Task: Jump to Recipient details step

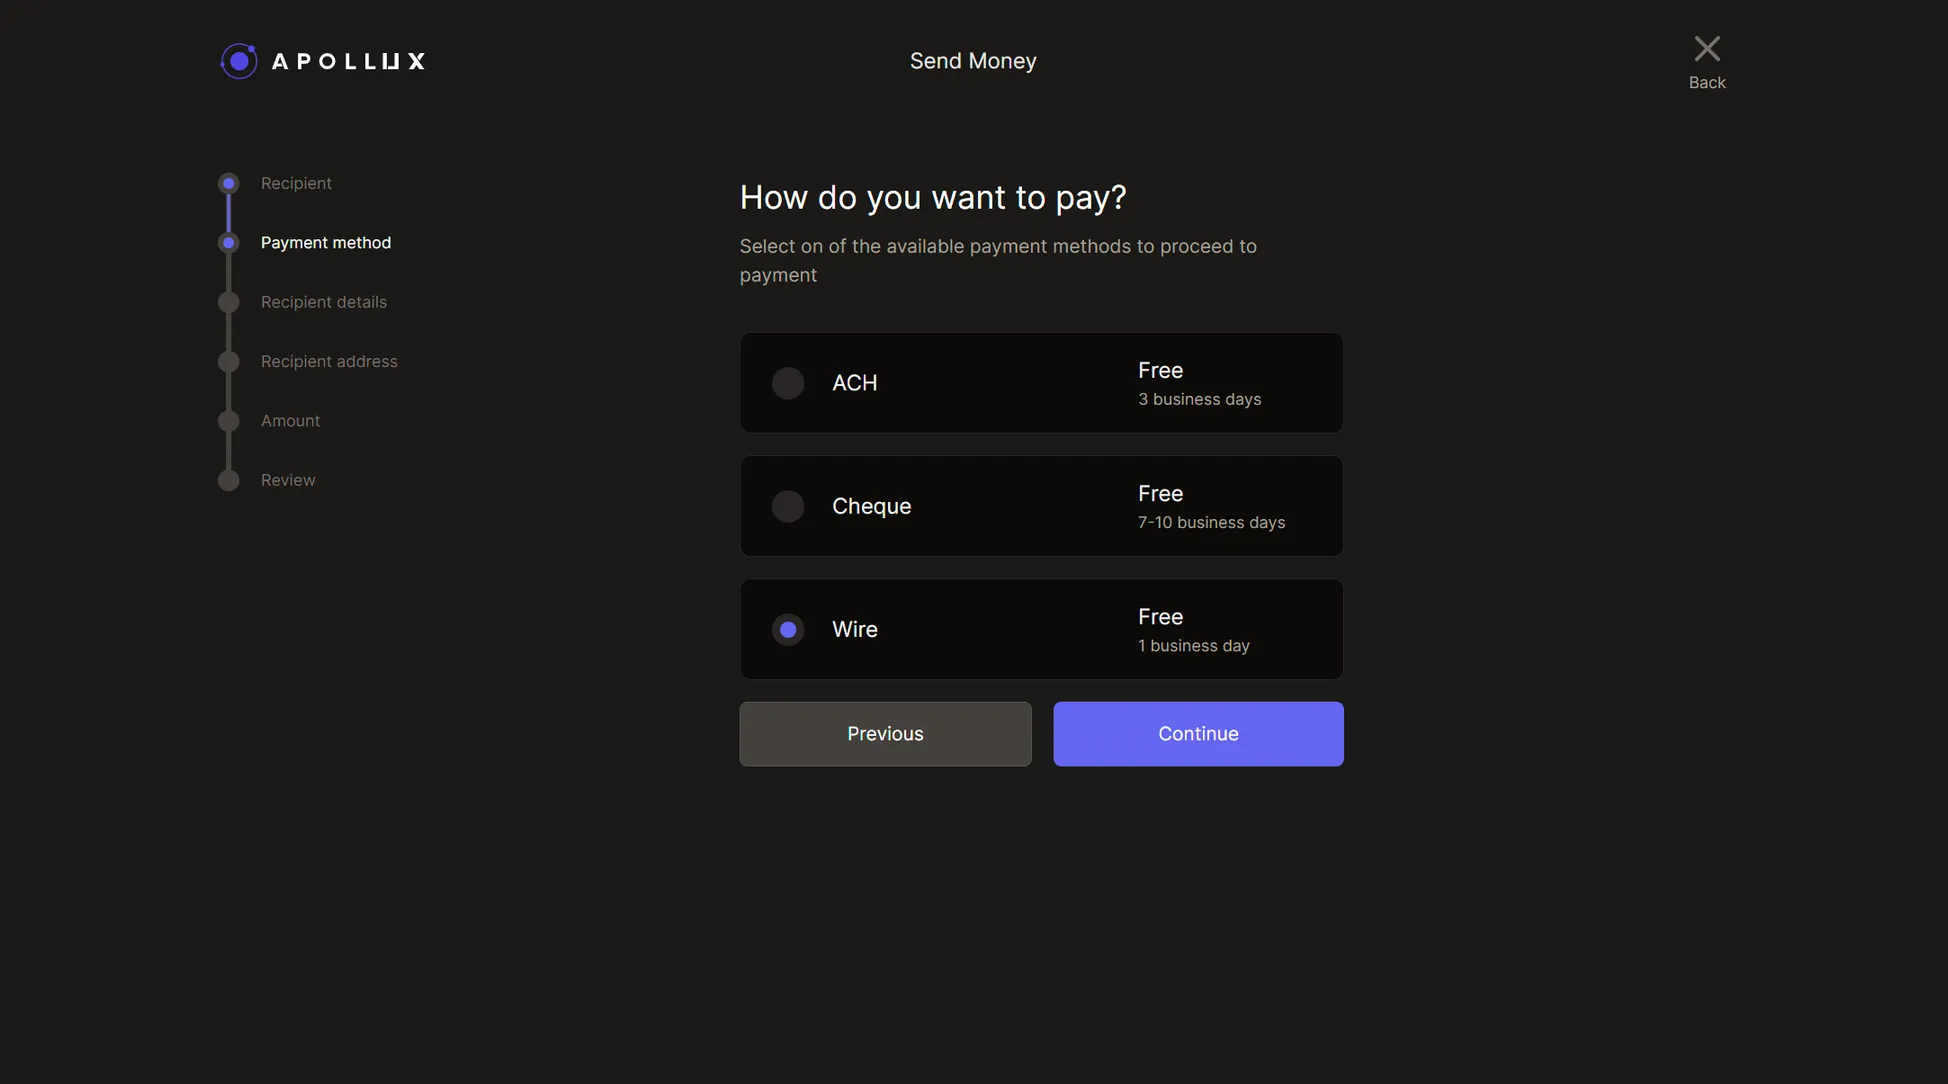Action: coord(324,302)
